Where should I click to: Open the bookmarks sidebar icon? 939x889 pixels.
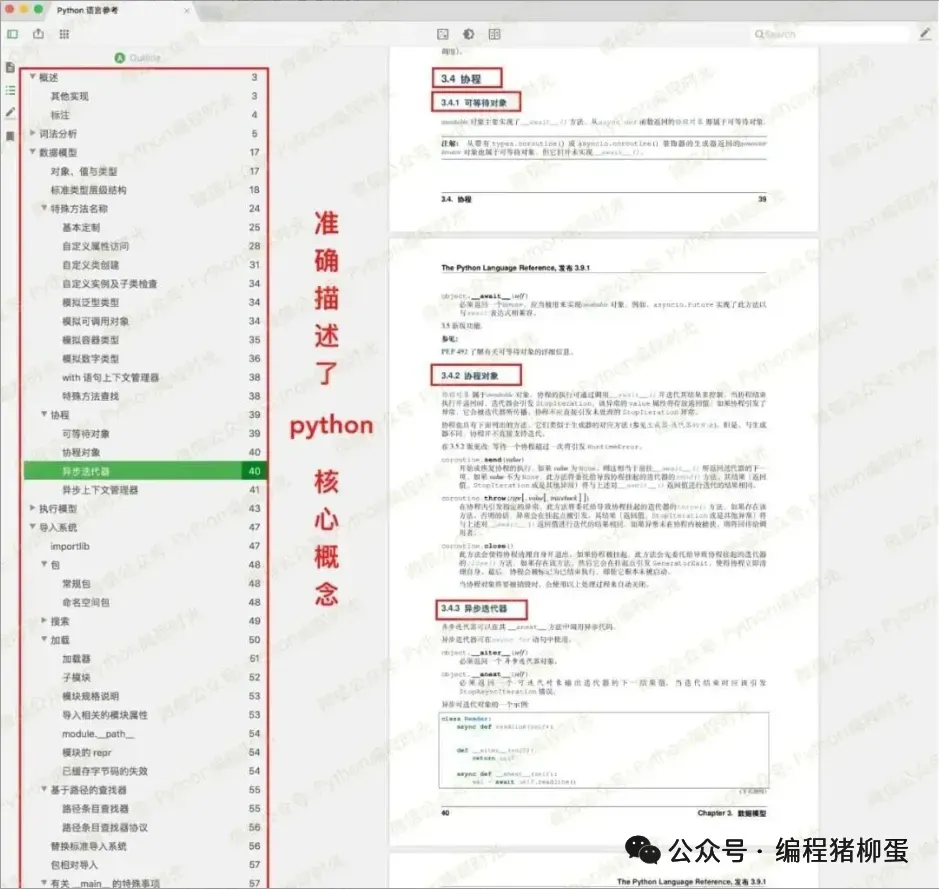(x=10, y=136)
